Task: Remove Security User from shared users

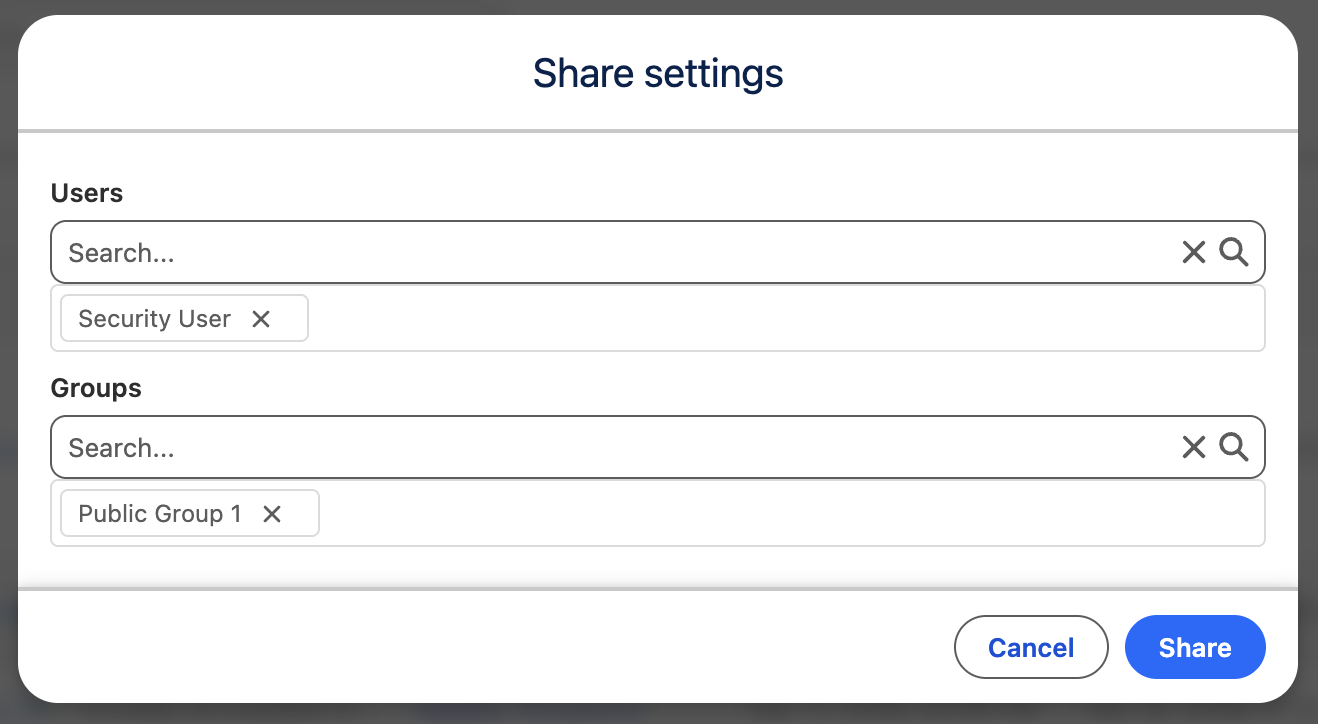Action: pyautogui.click(x=261, y=319)
